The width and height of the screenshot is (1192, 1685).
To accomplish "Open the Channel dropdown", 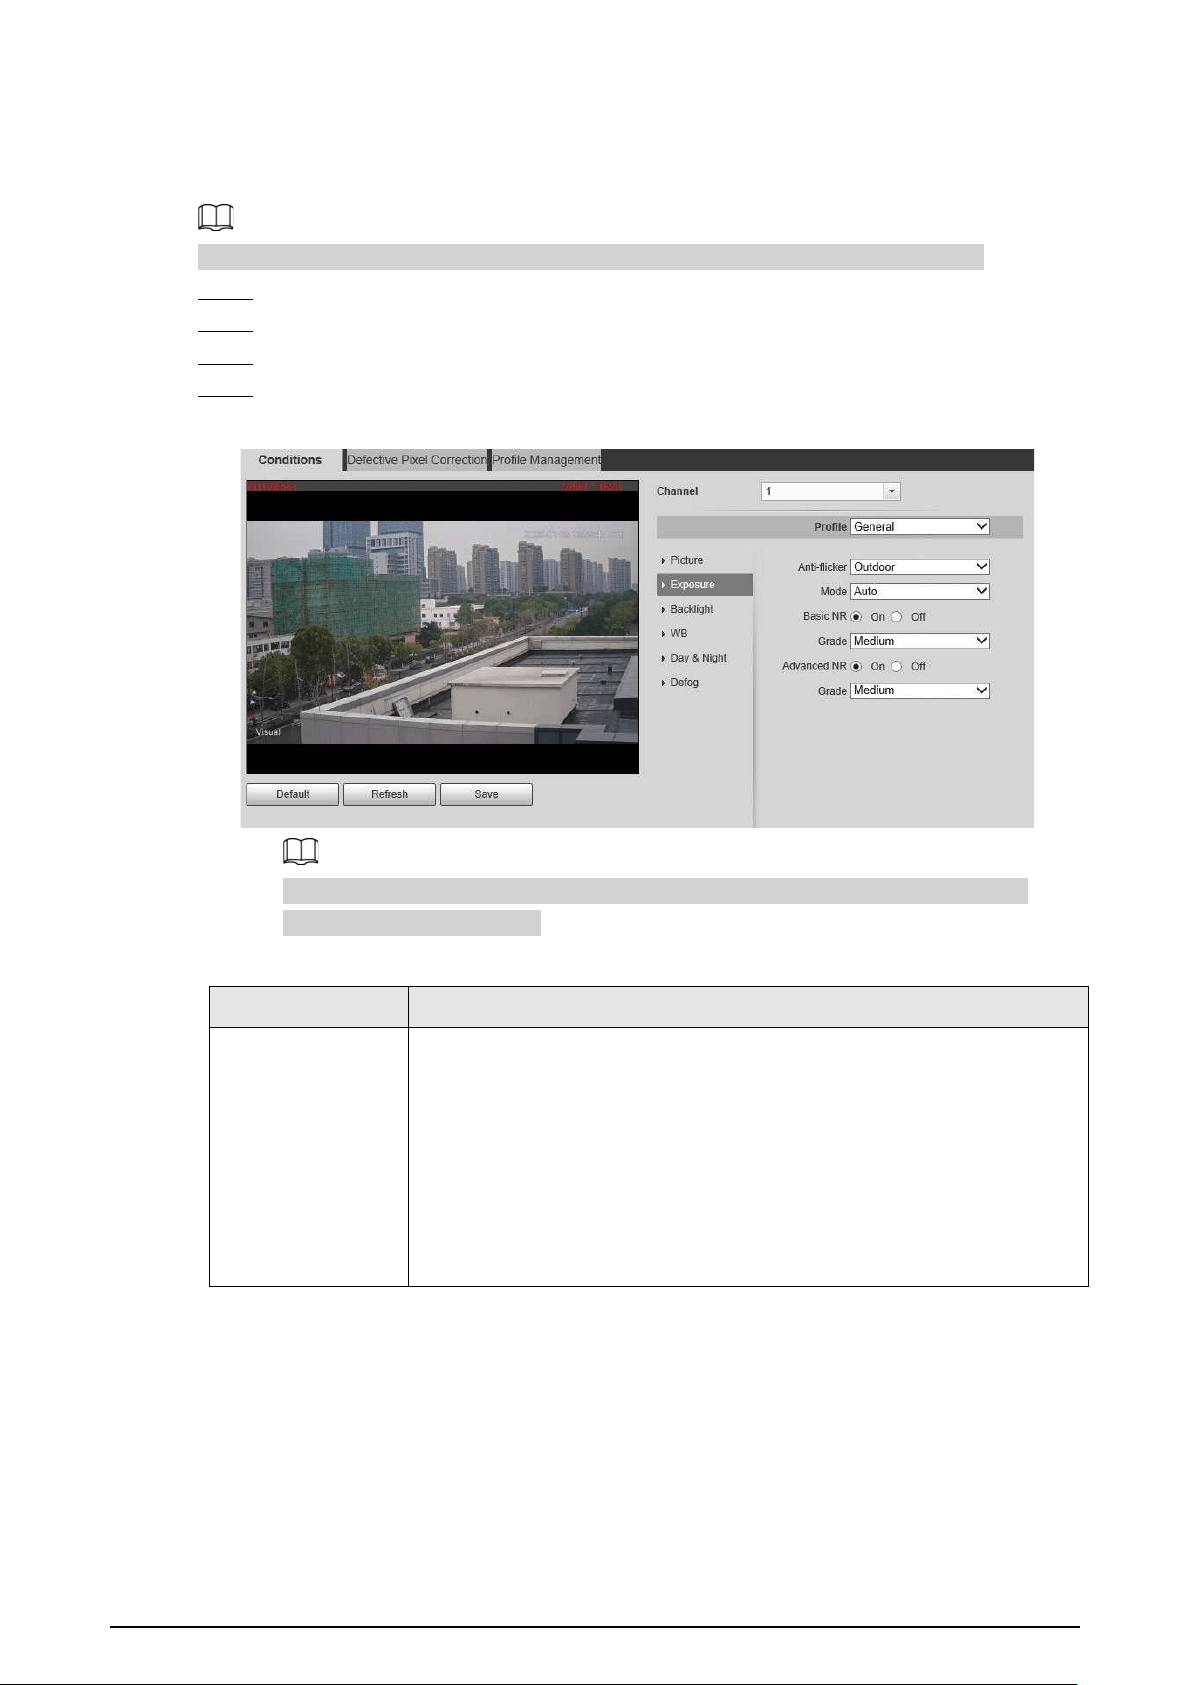I will [x=830, y=491].
